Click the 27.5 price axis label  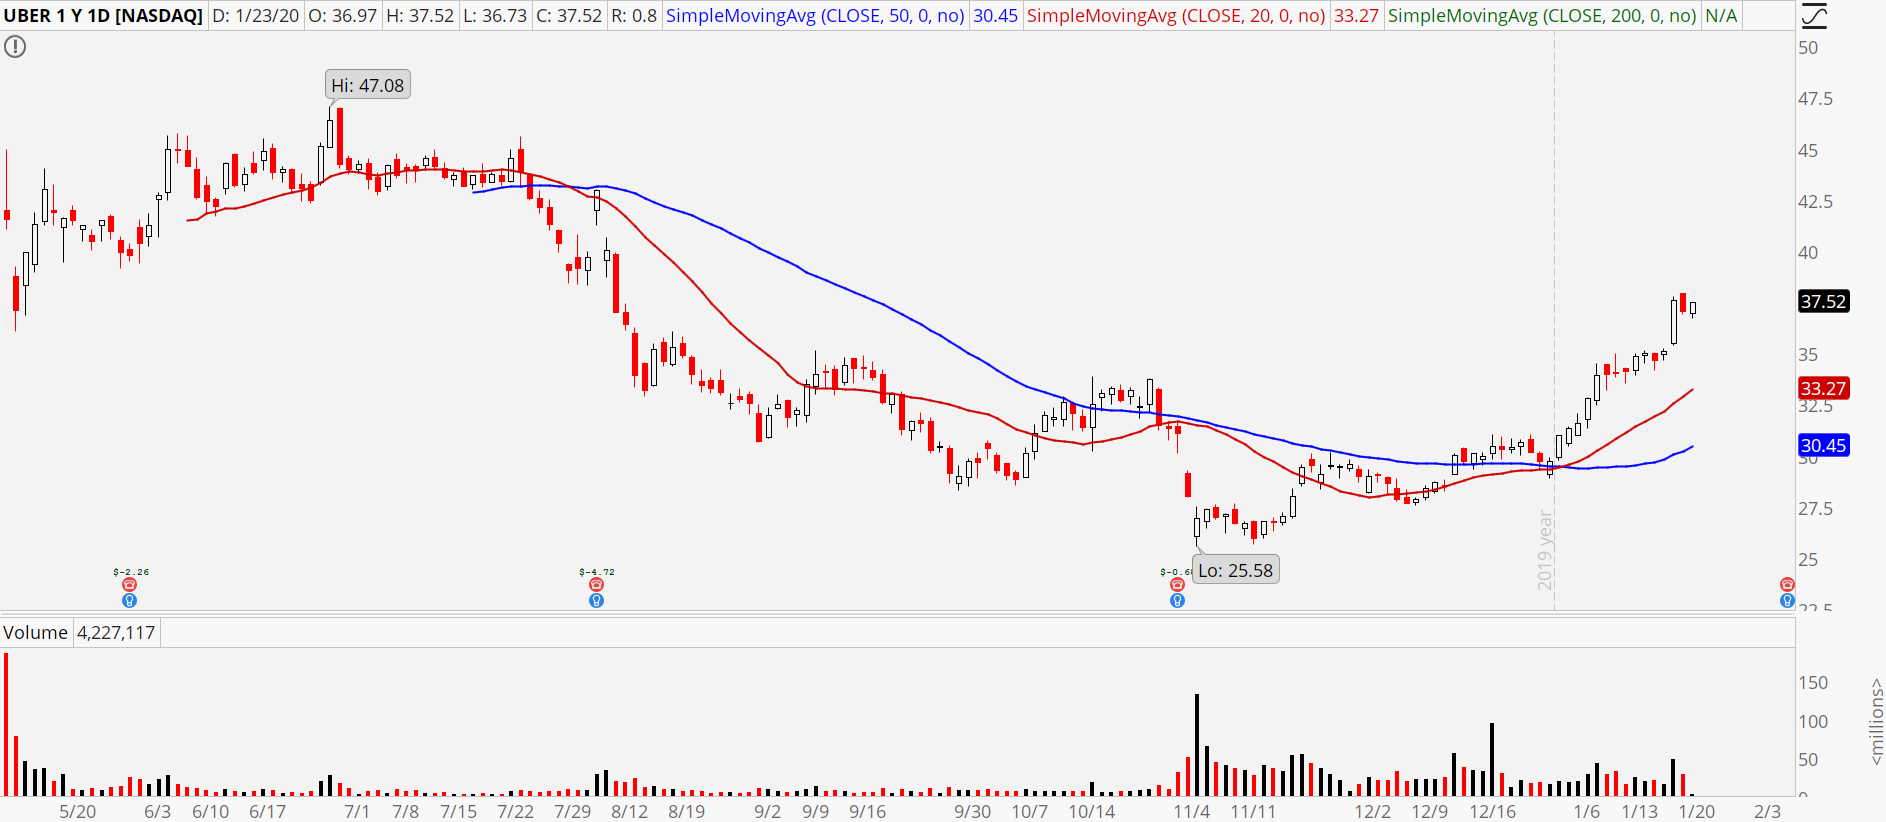1815,509
